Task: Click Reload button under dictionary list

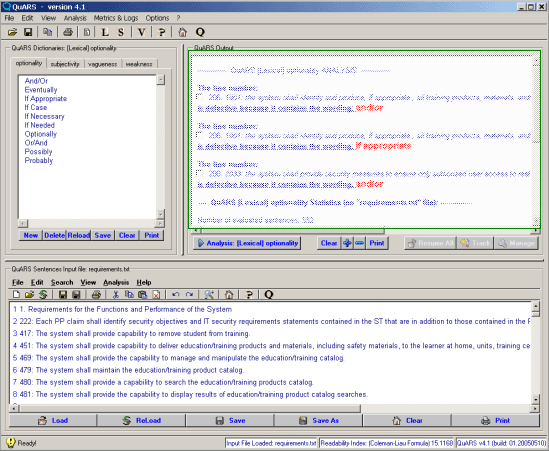Action: [x=78, y=235]
